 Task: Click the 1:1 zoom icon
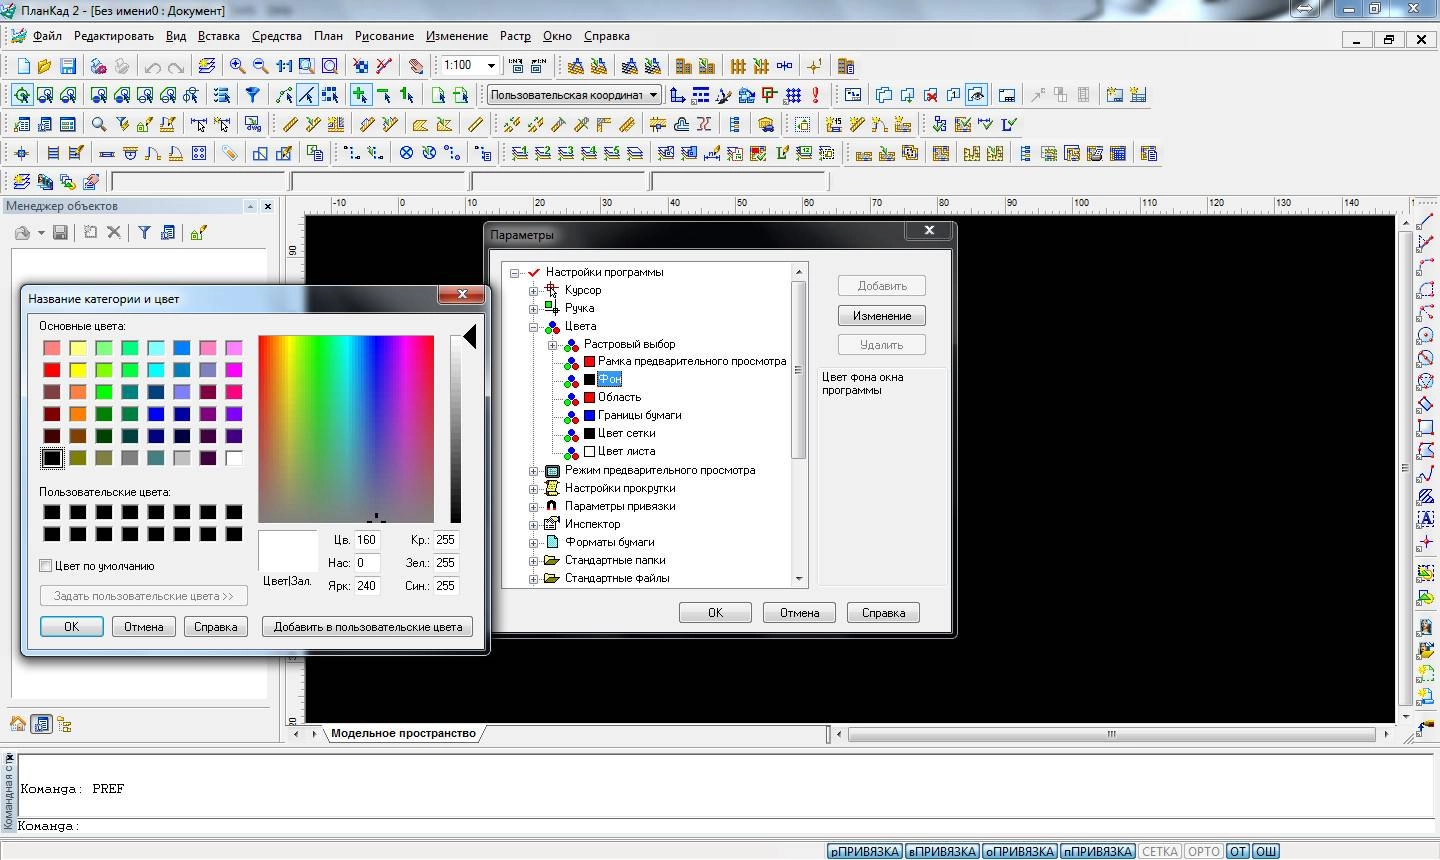tap(284, 66)
